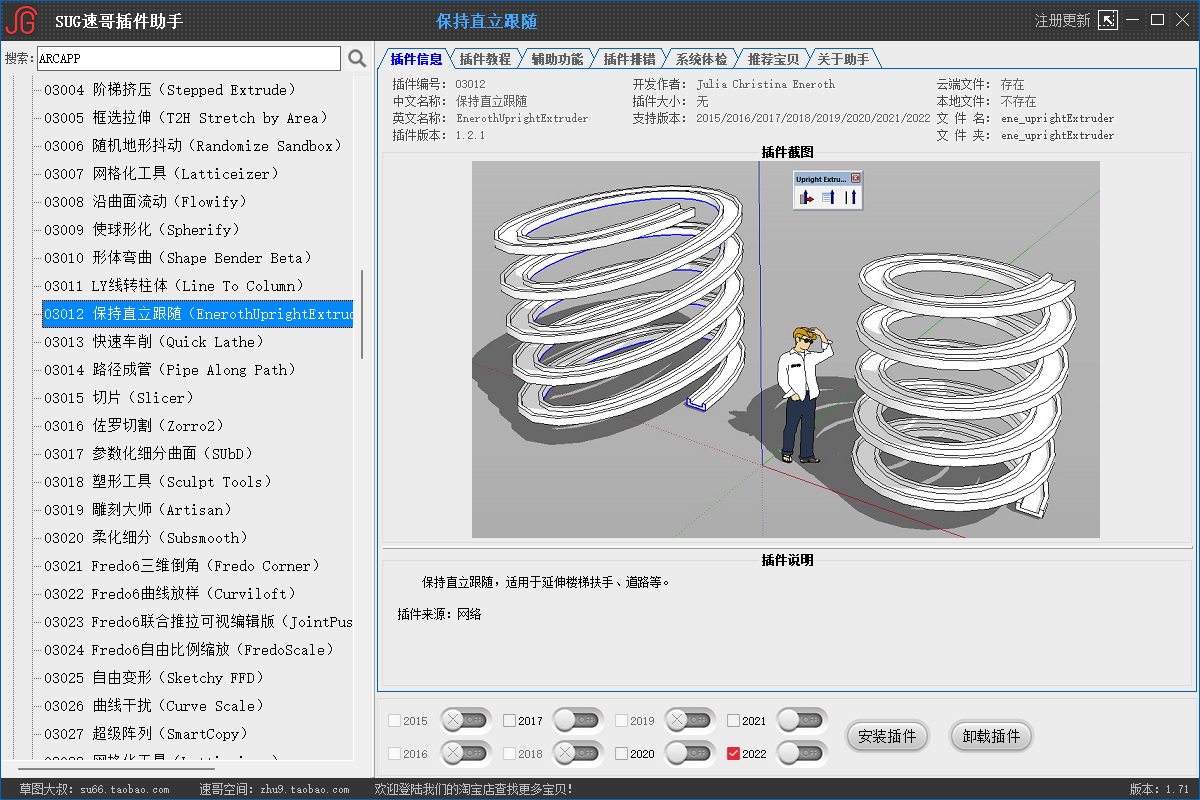
Task: Select 03026 曲线干扰 (Curve Scale)
Action: 155,706
